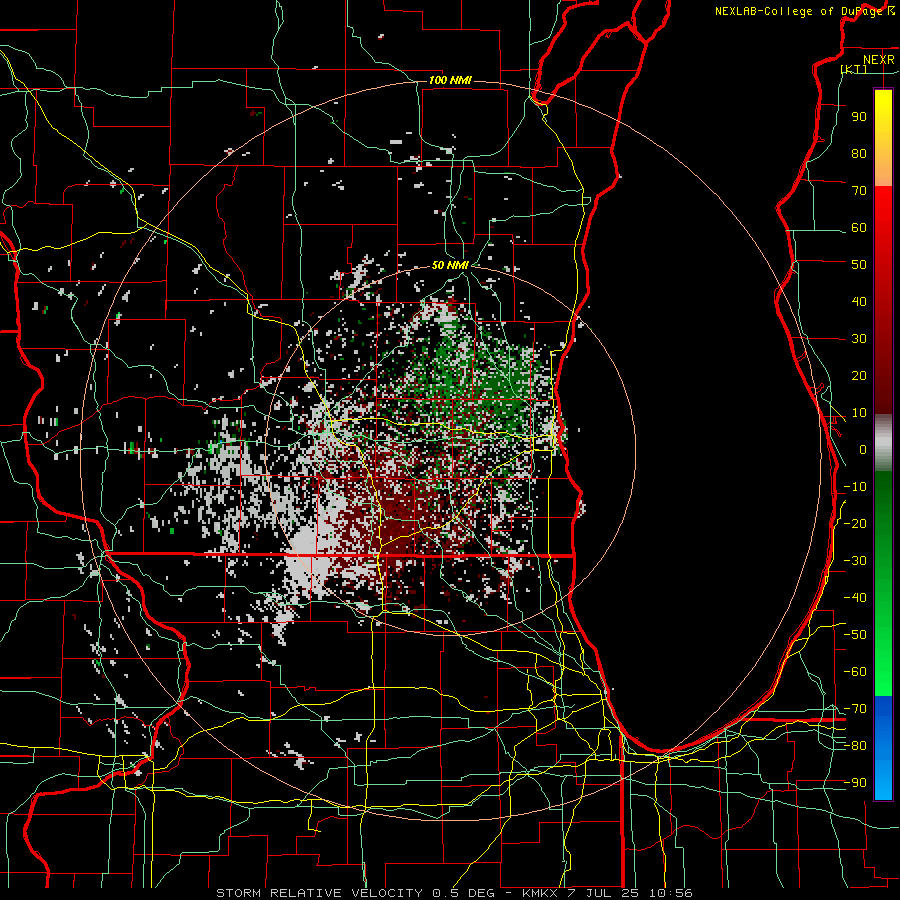Click the -10 value on velocity scale

click(855, 487)
